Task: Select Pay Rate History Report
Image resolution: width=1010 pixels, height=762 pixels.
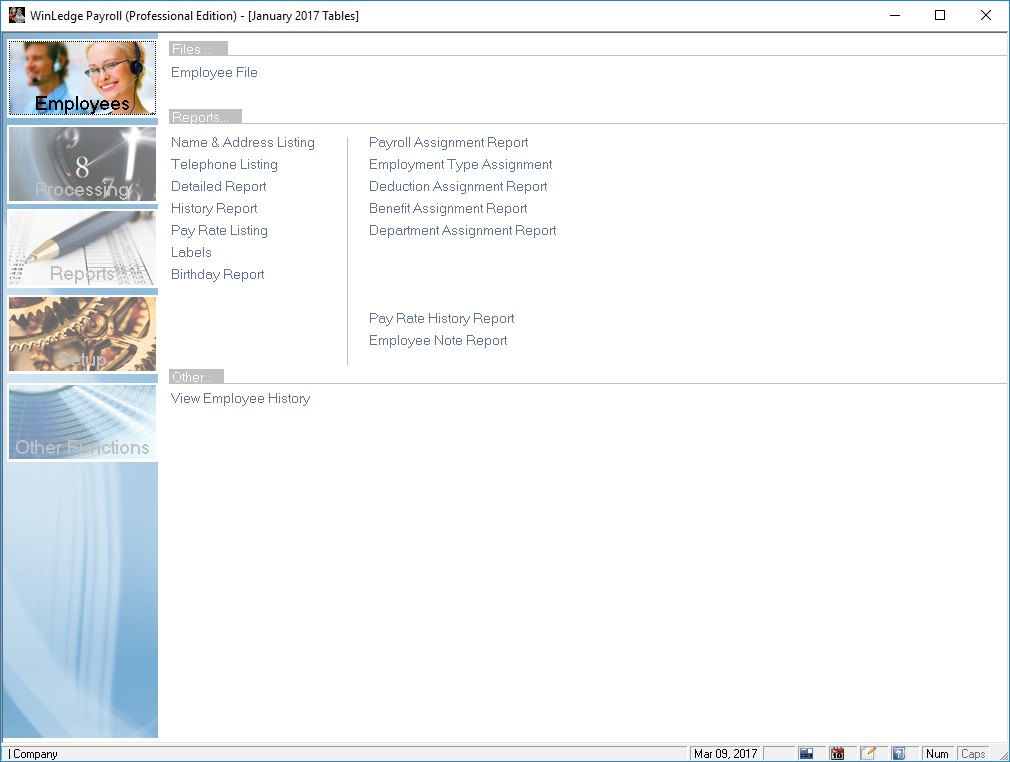Action: (x=441, y=319)
